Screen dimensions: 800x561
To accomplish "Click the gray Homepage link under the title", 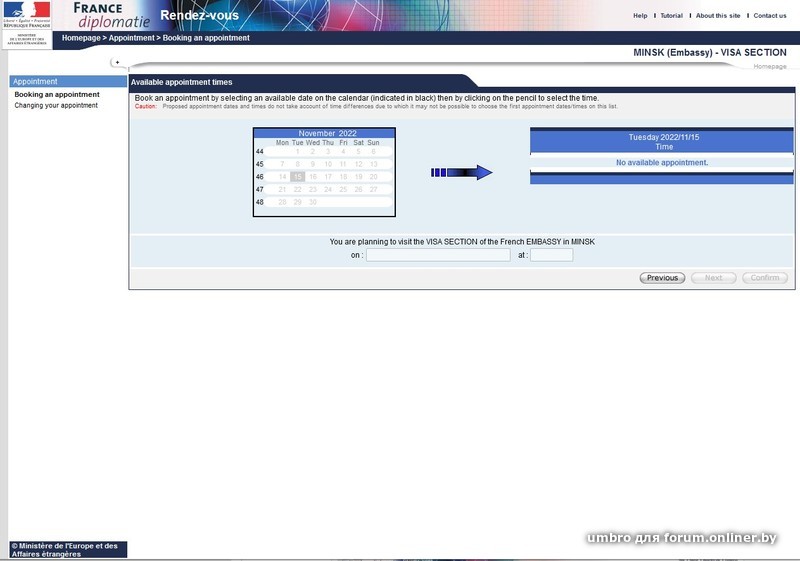I will coord(770,66).
